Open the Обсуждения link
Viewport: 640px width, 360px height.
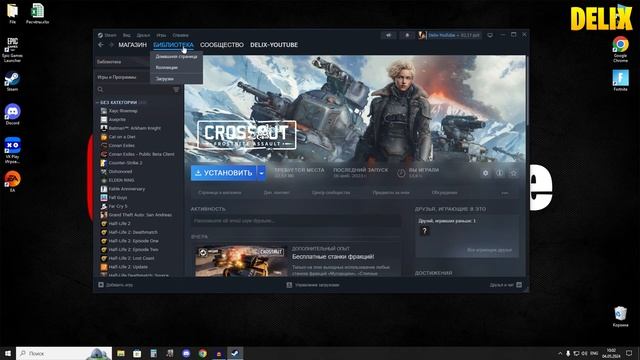tap(444, 193)
